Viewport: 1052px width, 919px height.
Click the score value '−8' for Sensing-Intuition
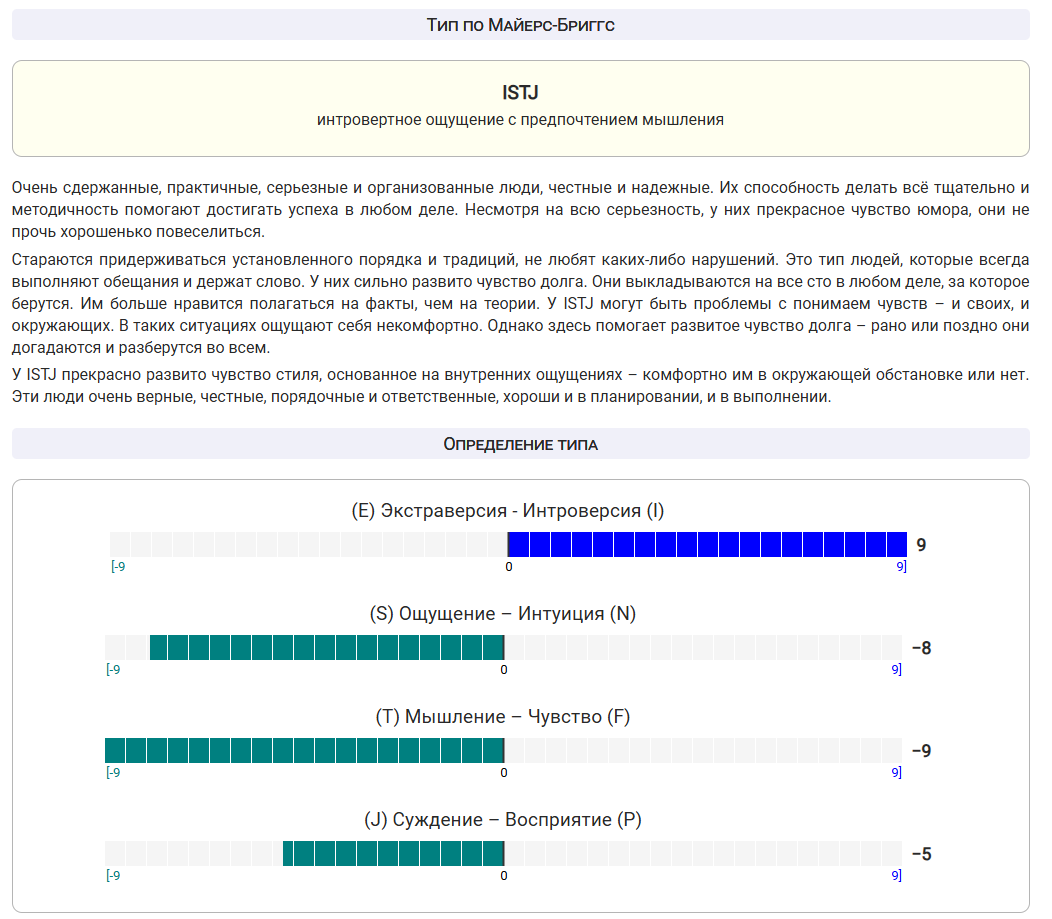click(x=921, y=648)
